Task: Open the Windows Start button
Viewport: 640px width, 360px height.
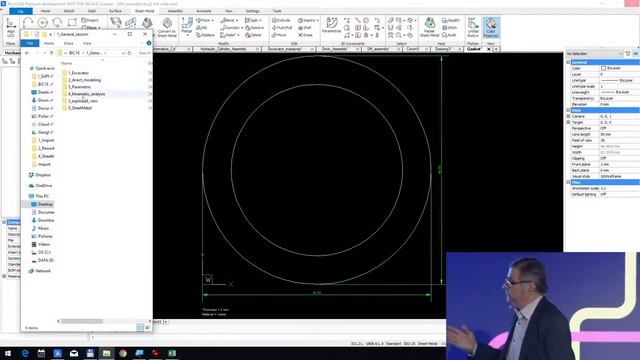Action: [8, 353]
